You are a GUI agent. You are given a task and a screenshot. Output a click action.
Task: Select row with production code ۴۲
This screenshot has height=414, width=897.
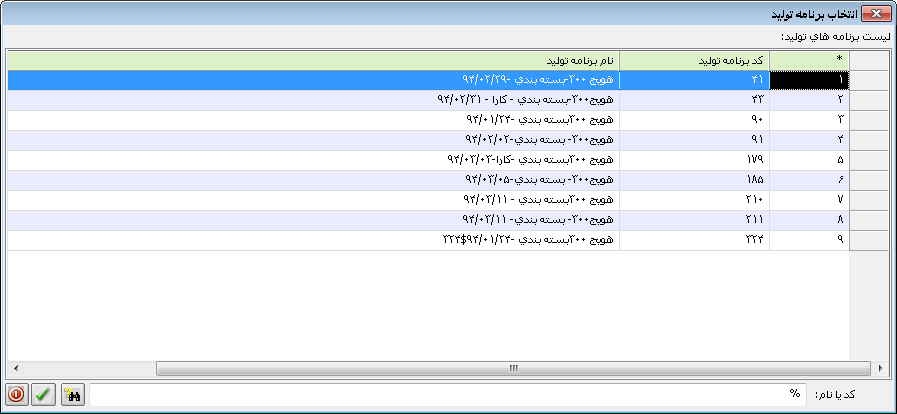pyautogui.click(x=694, y=100)
